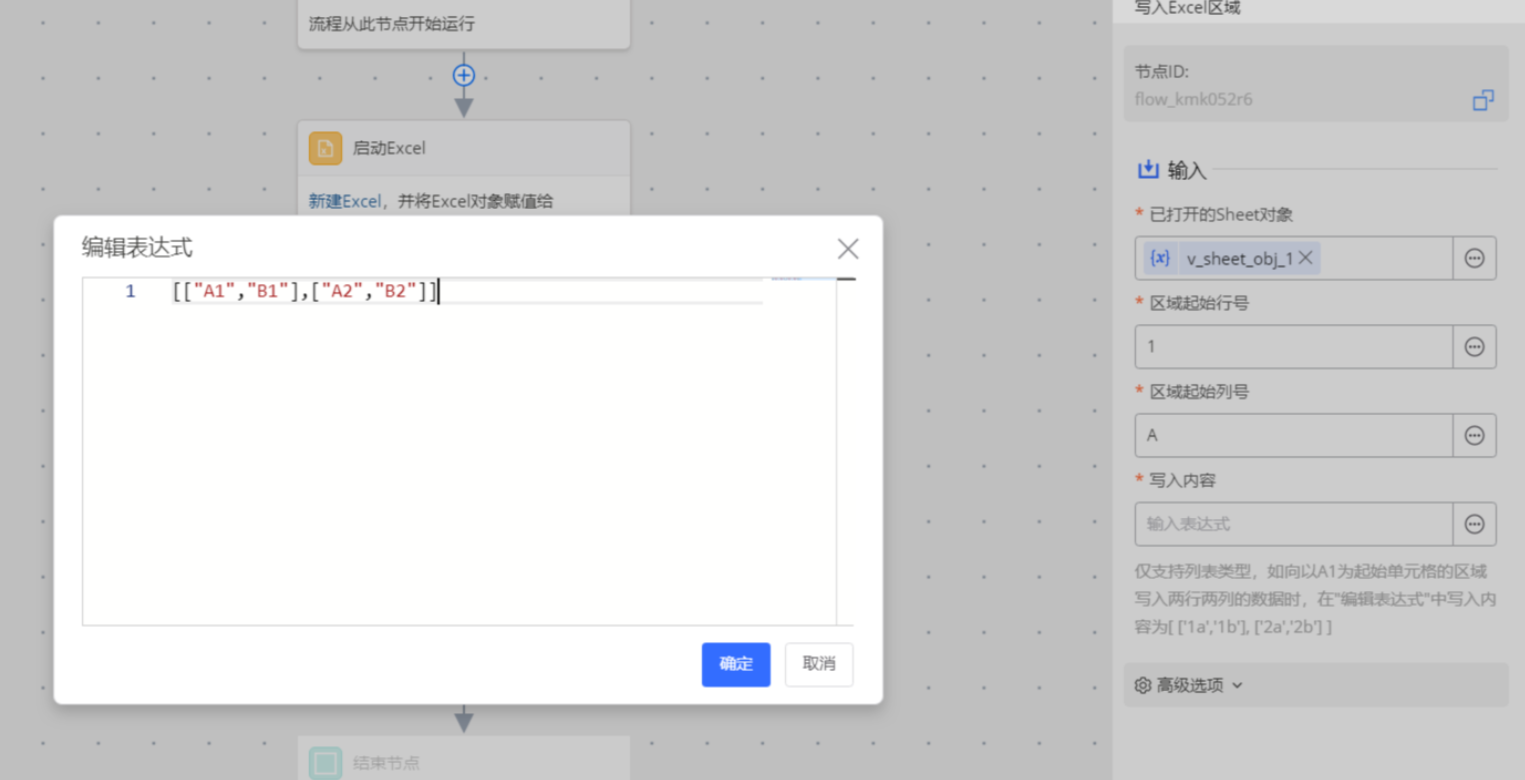Click the 结束节点 node icon
The image size is (1525, 780).
[x=325, y=763]
